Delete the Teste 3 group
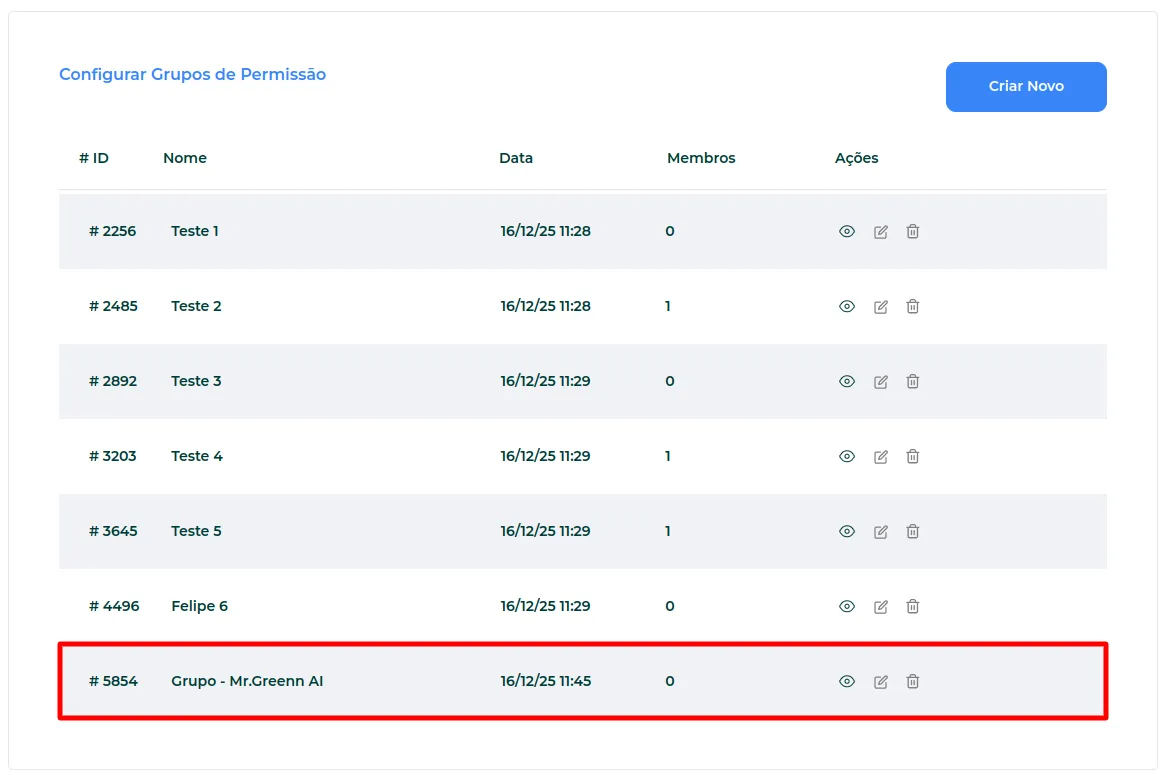The width and height of the screenshot is (1165, 780). point(912,382)
